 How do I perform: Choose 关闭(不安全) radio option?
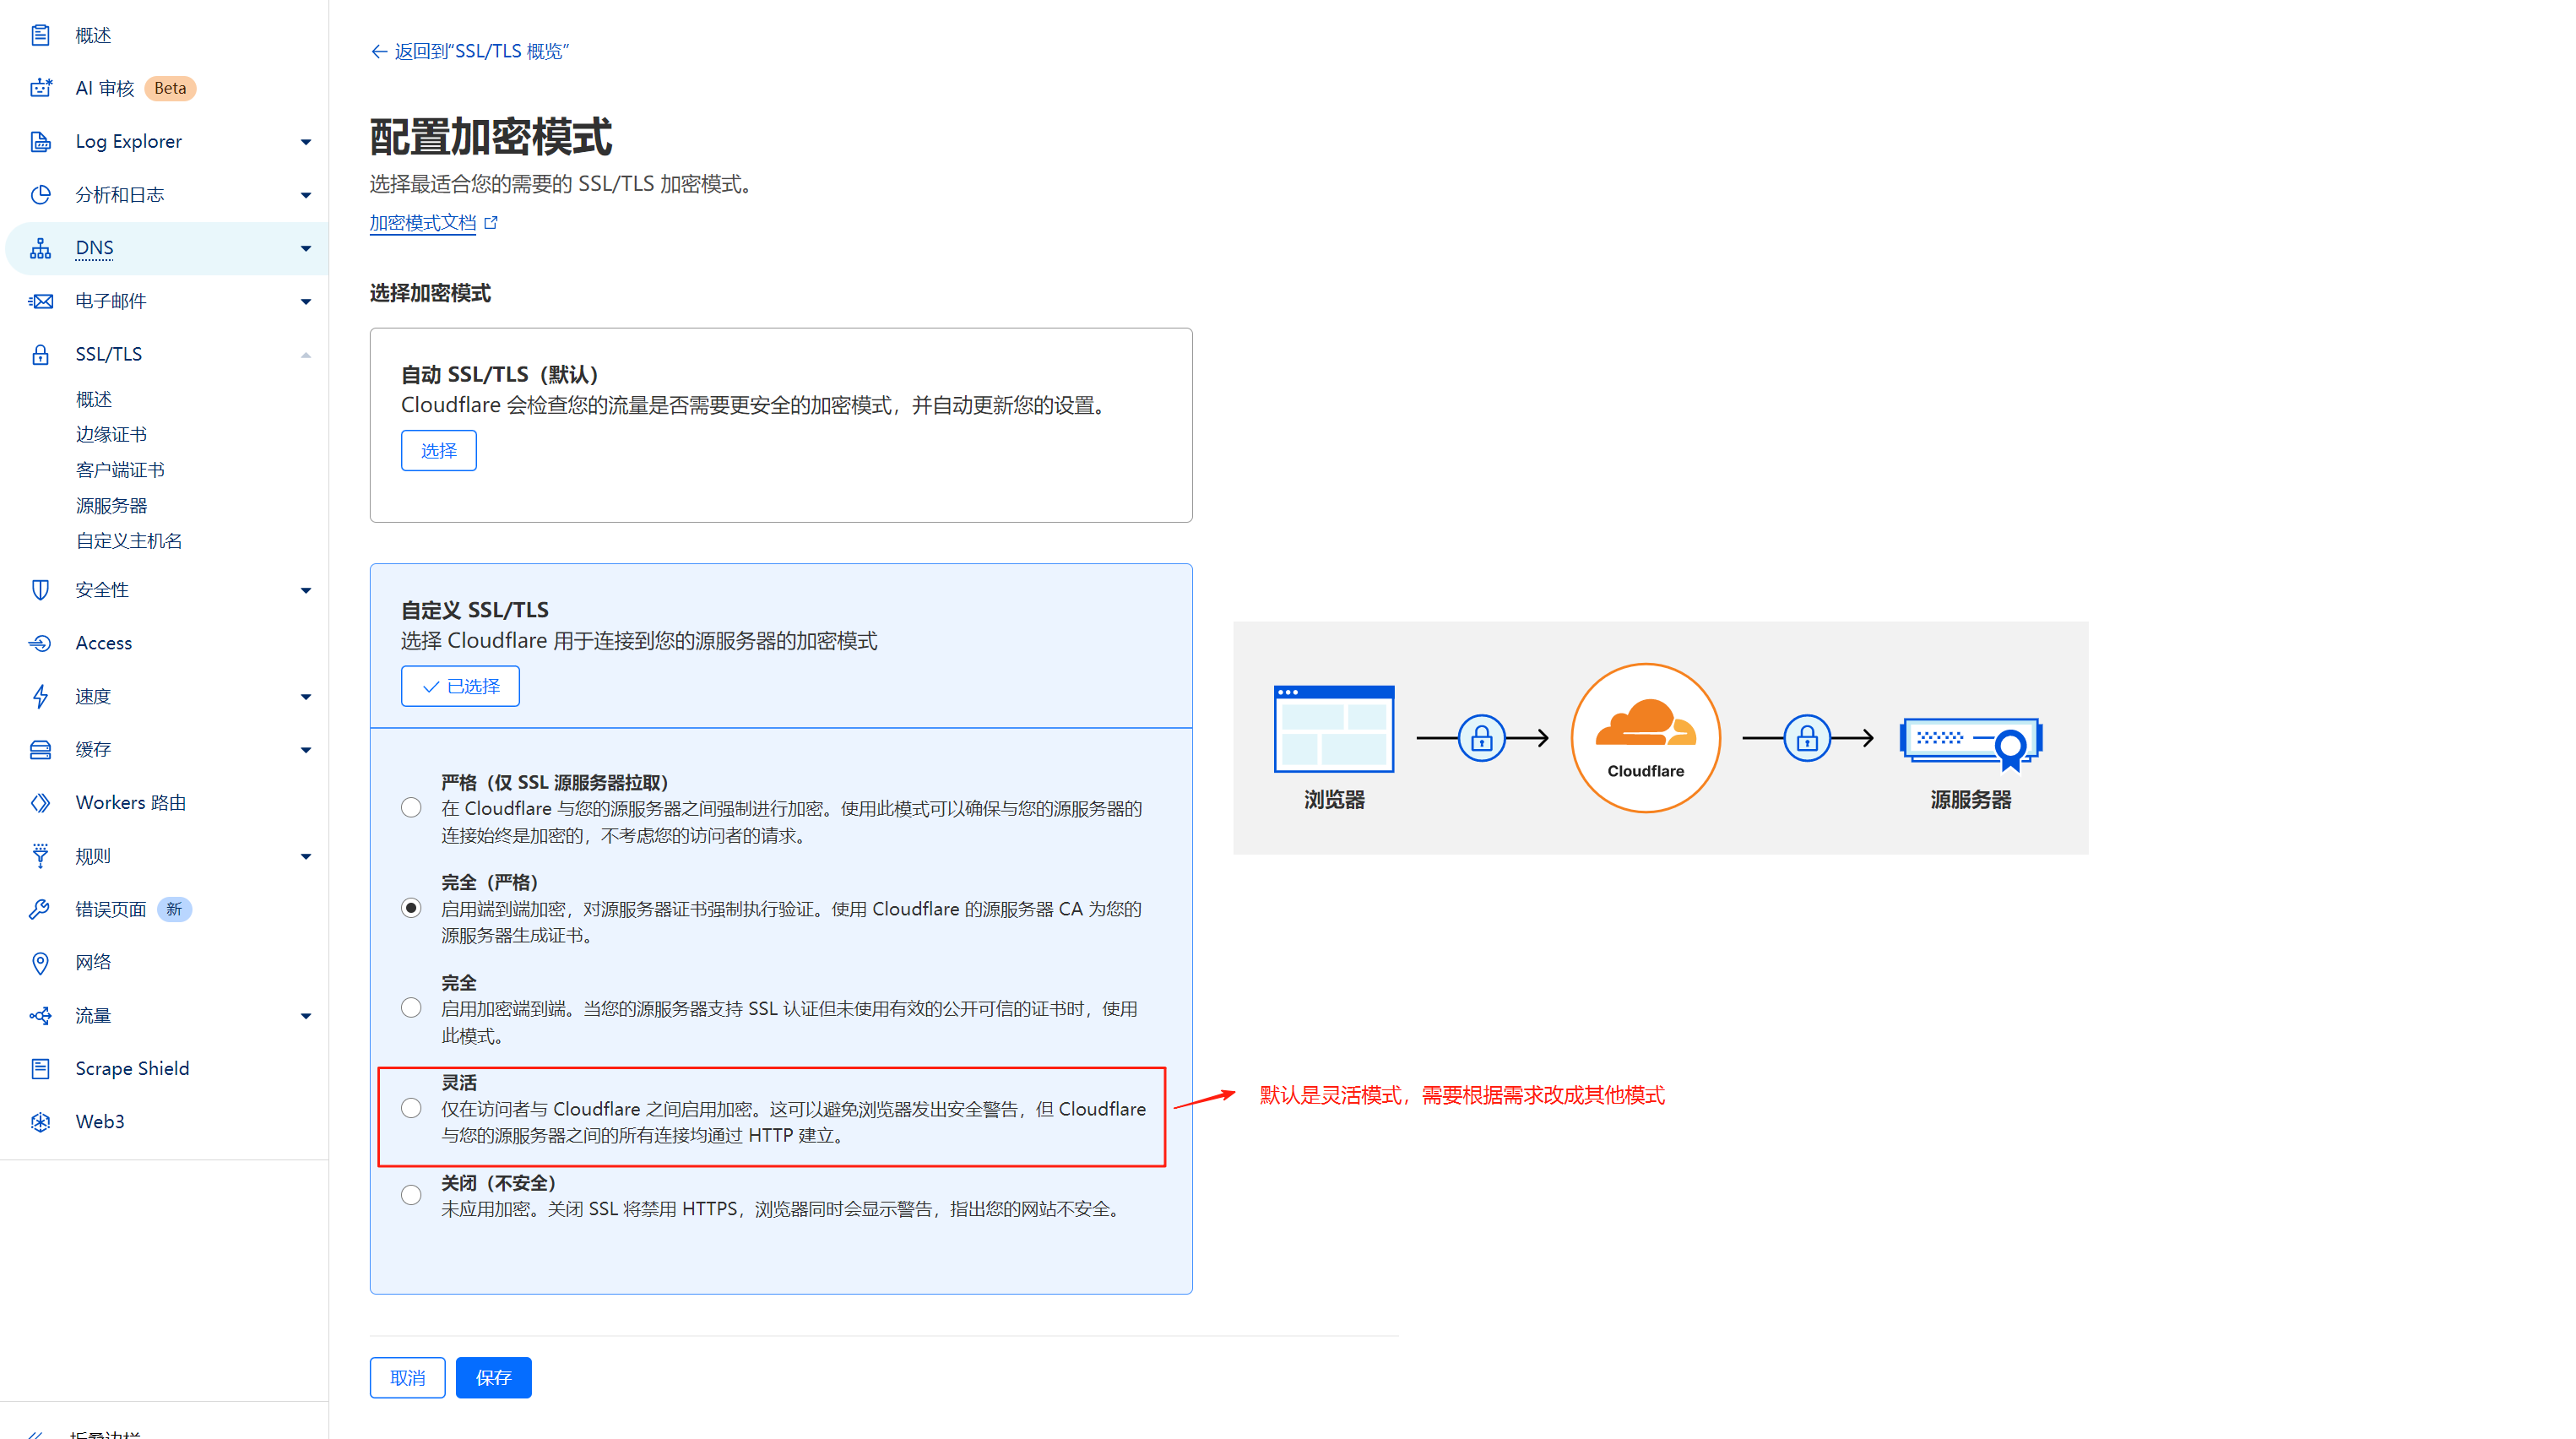(x=411, y=1195)
